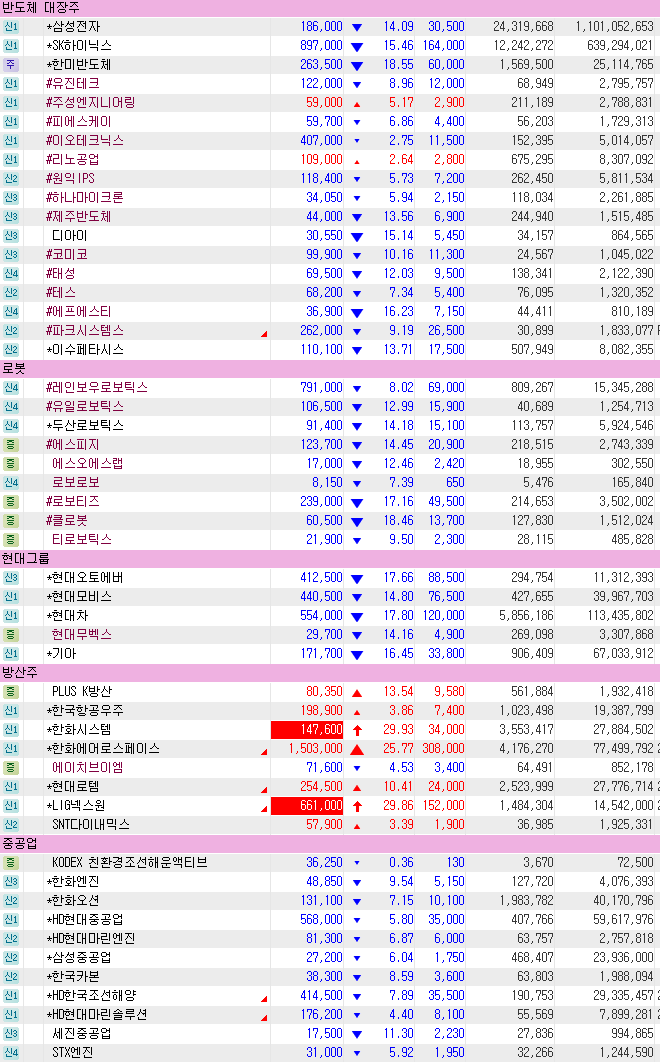The height and width of the screenshot is (1062, 660).
Task: Open the *삼성전자 stock name
Action: pos(73,26)
